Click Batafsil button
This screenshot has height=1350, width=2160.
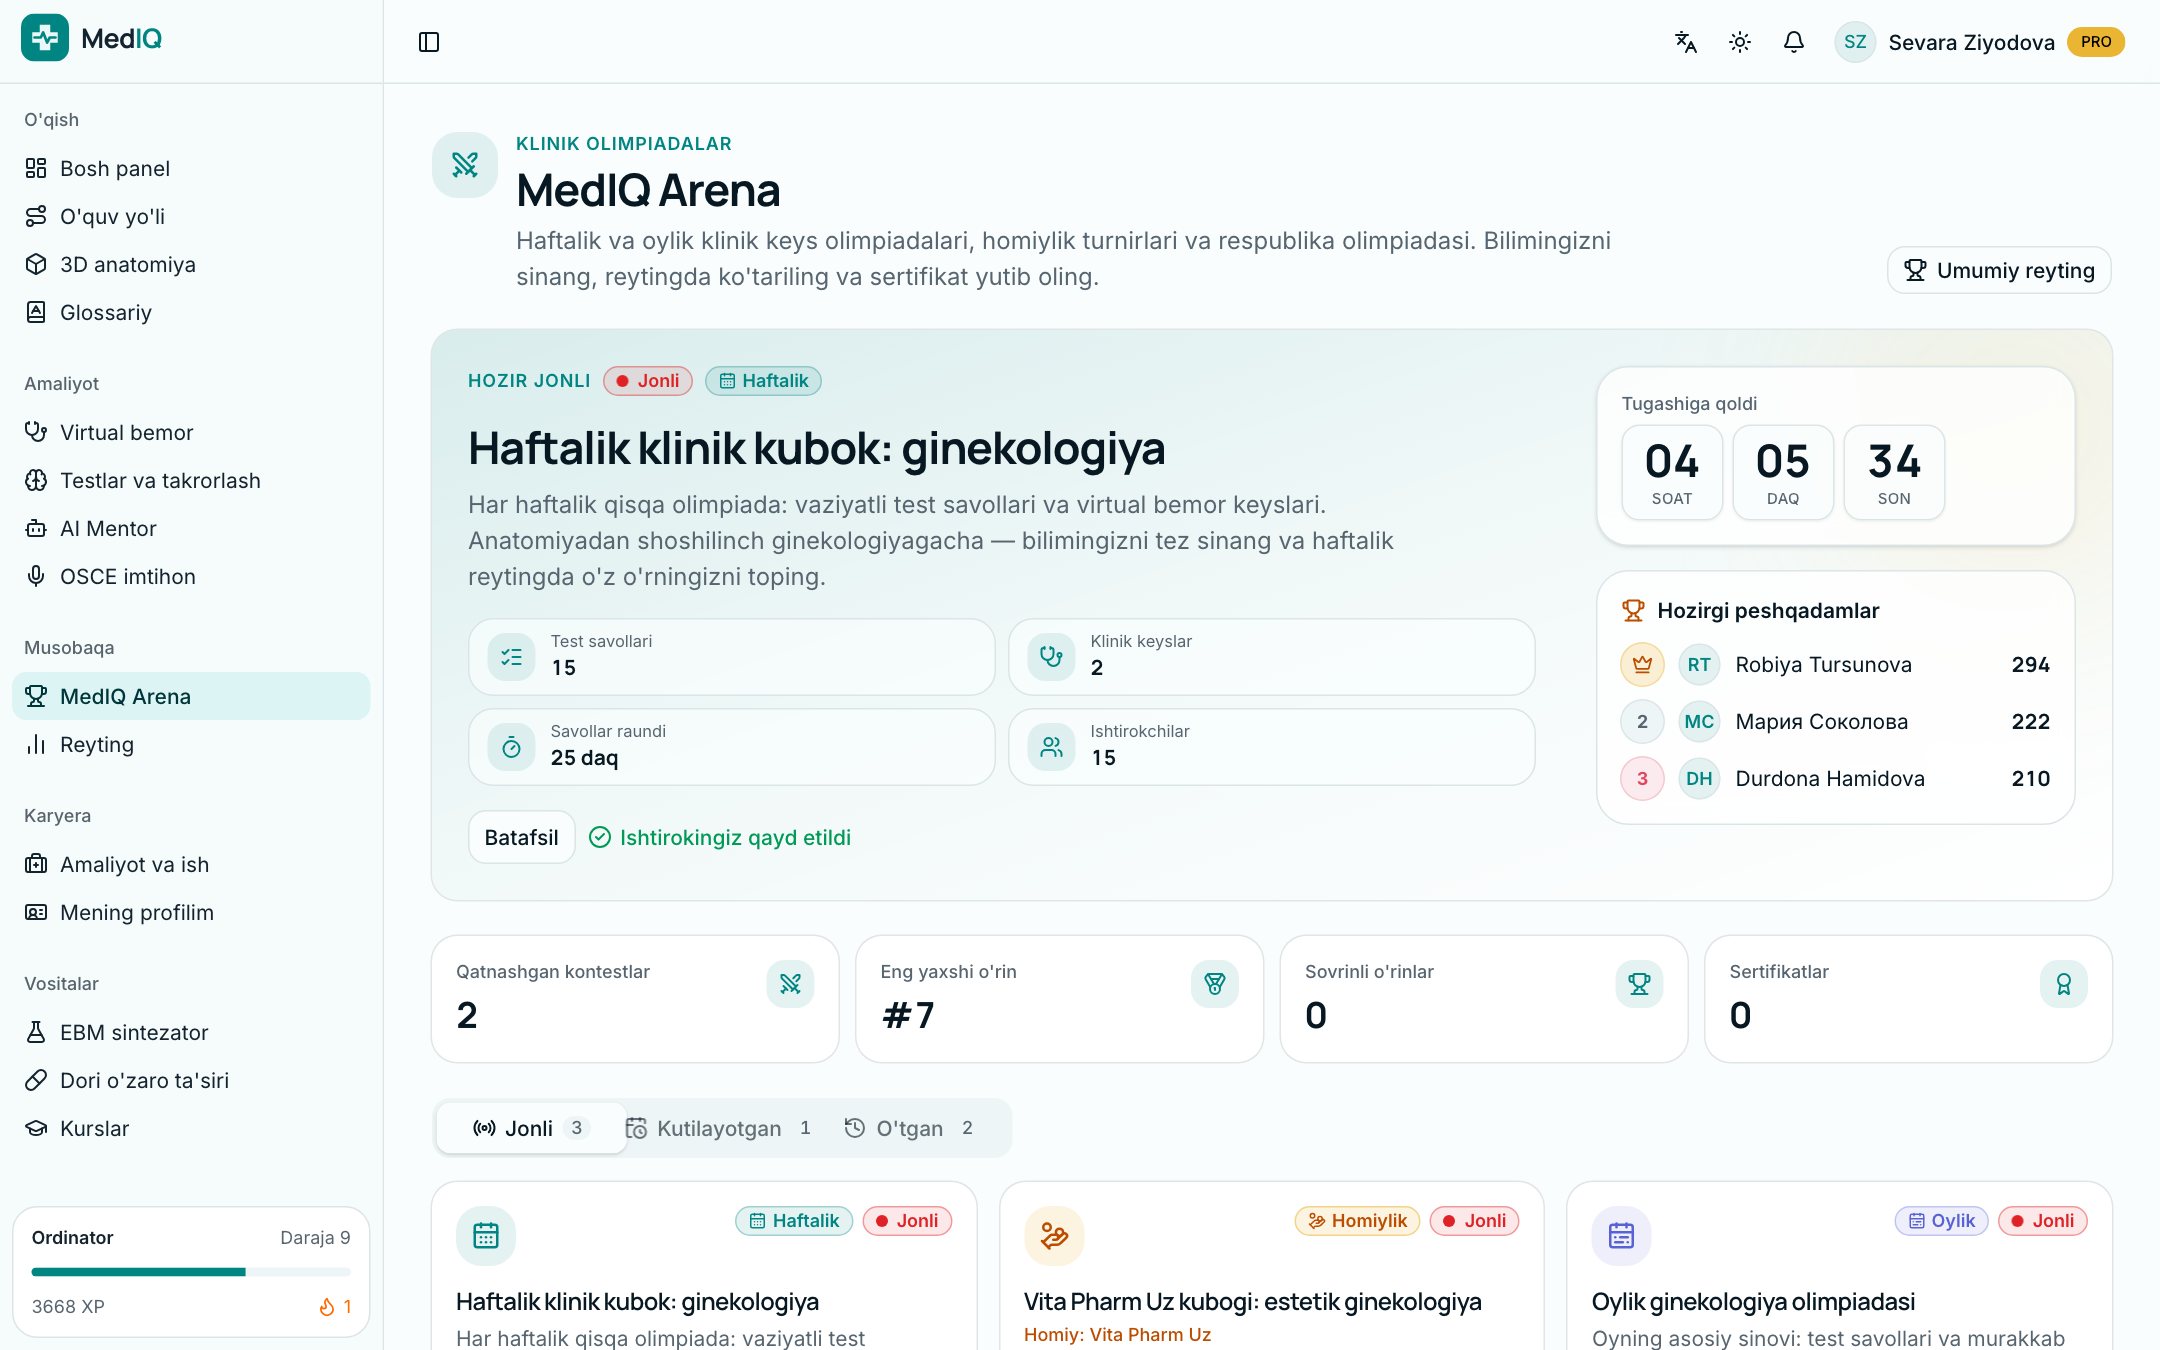point(521,837)
